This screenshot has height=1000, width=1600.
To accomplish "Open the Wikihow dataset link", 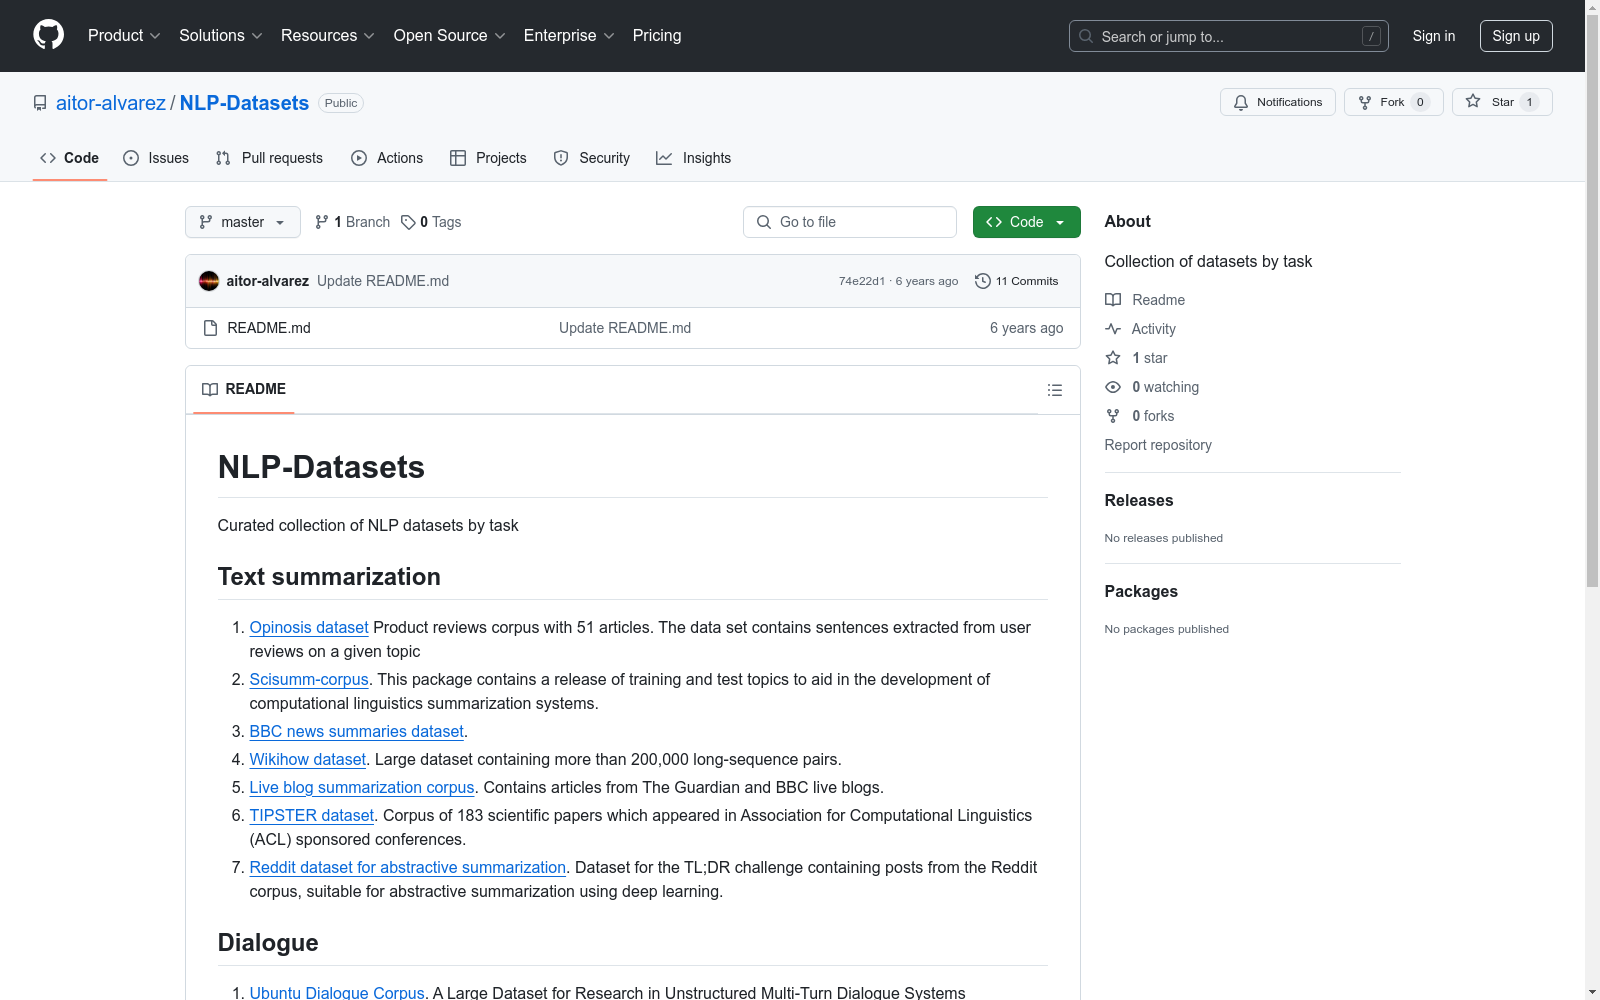I will click(x=308, y=759).
